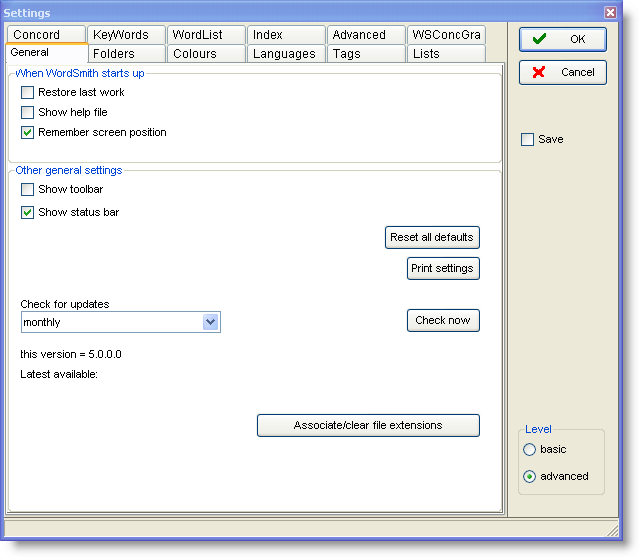The height and width of the screenshot is (557, 639).
Task: Click Reset all defaults button
Action: (432, 238)
